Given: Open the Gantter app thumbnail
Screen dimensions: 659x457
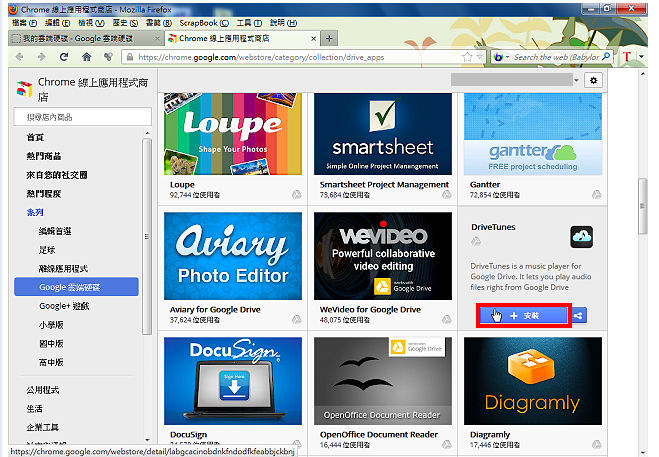Looking at the screenshot, I should (532, 134).
